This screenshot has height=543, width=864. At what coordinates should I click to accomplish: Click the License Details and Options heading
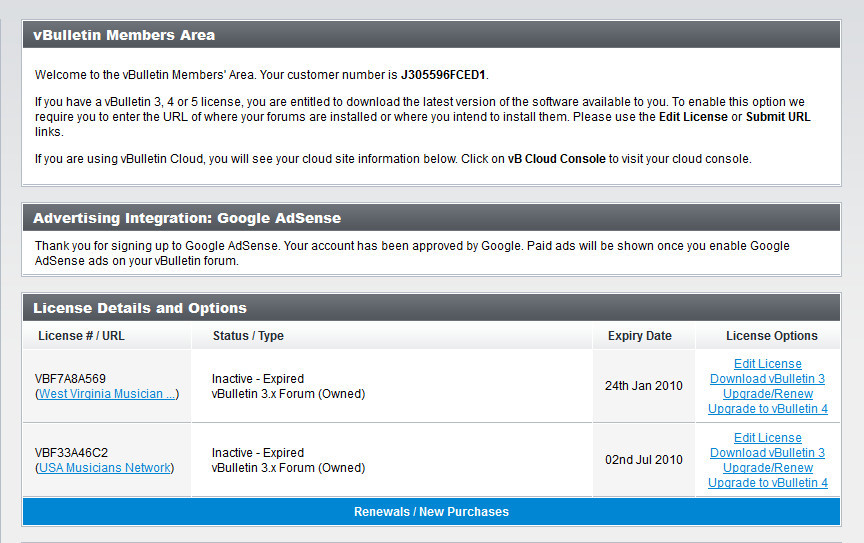139,308
